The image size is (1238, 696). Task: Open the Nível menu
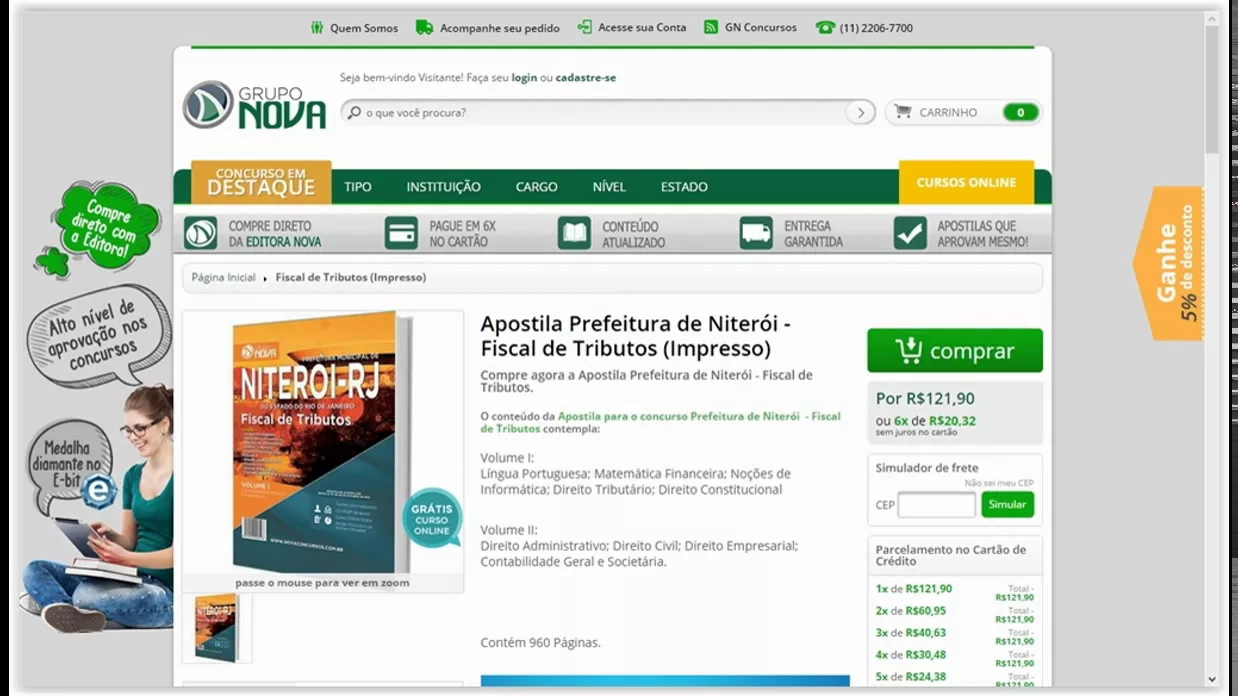(609, 187)
